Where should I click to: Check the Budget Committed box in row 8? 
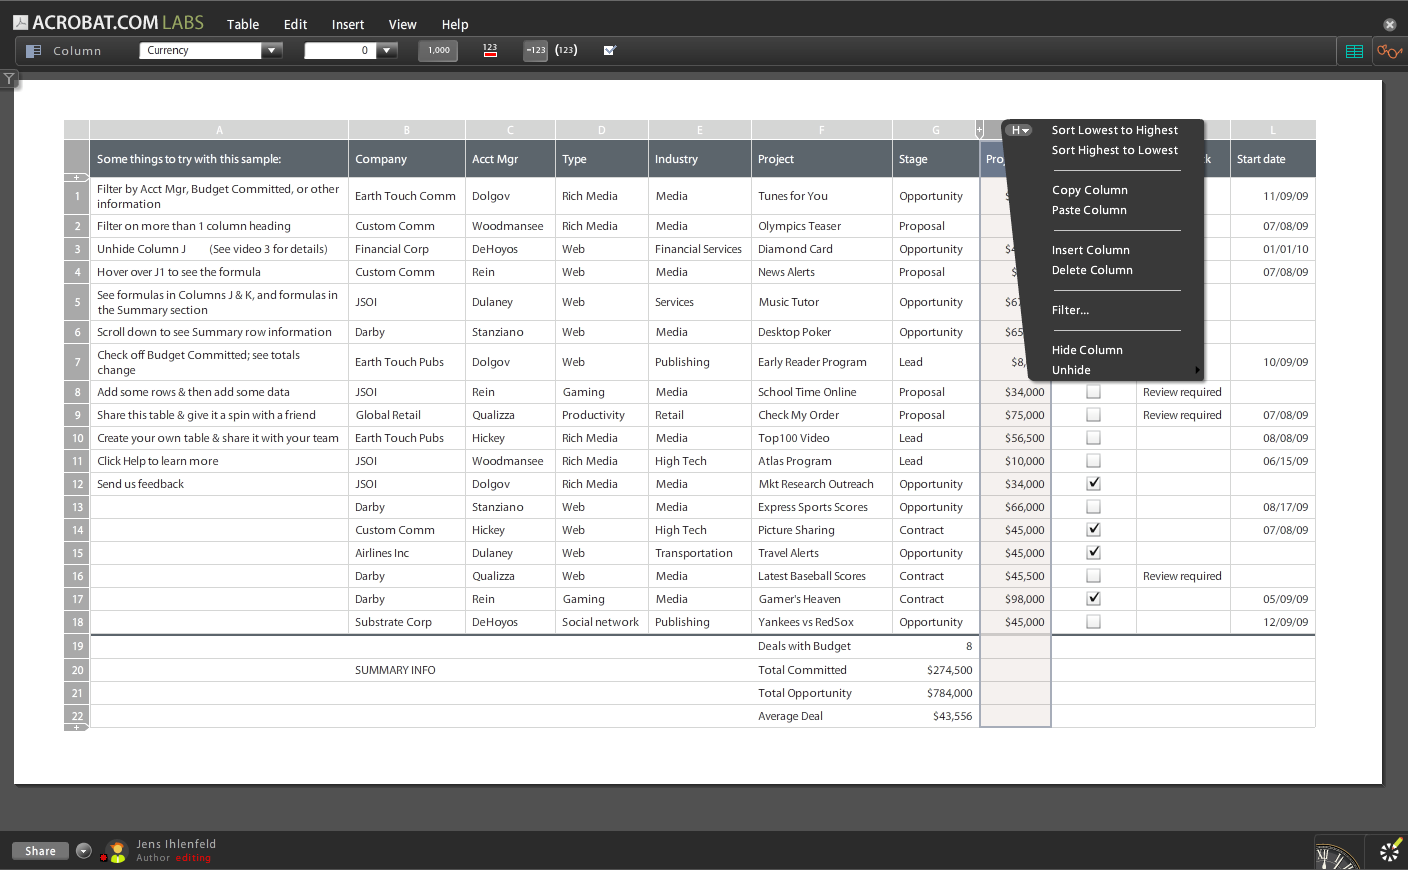(1093, 391)
